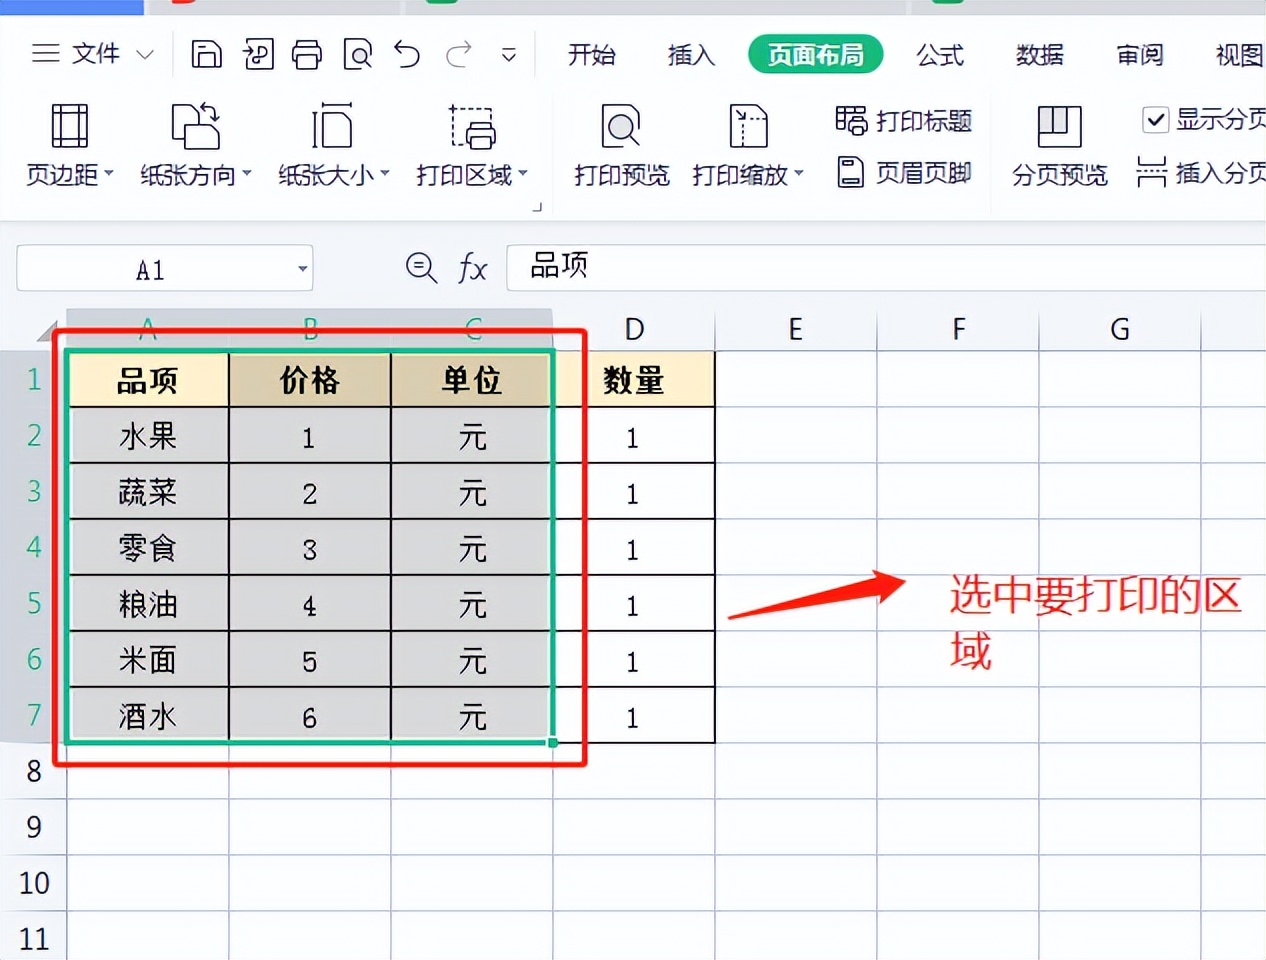Click the 元 cell in the 零食 row

coord(472,547)
